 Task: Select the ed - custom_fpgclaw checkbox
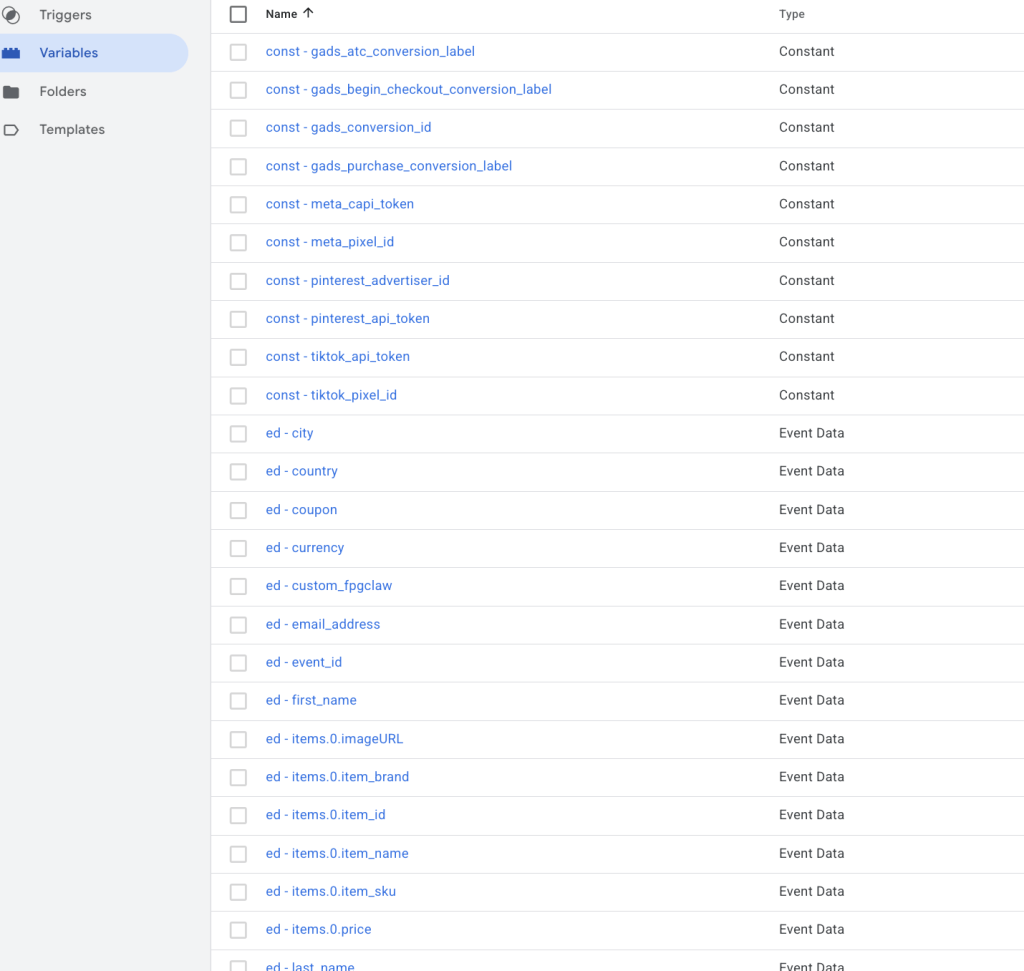[238, 586]
